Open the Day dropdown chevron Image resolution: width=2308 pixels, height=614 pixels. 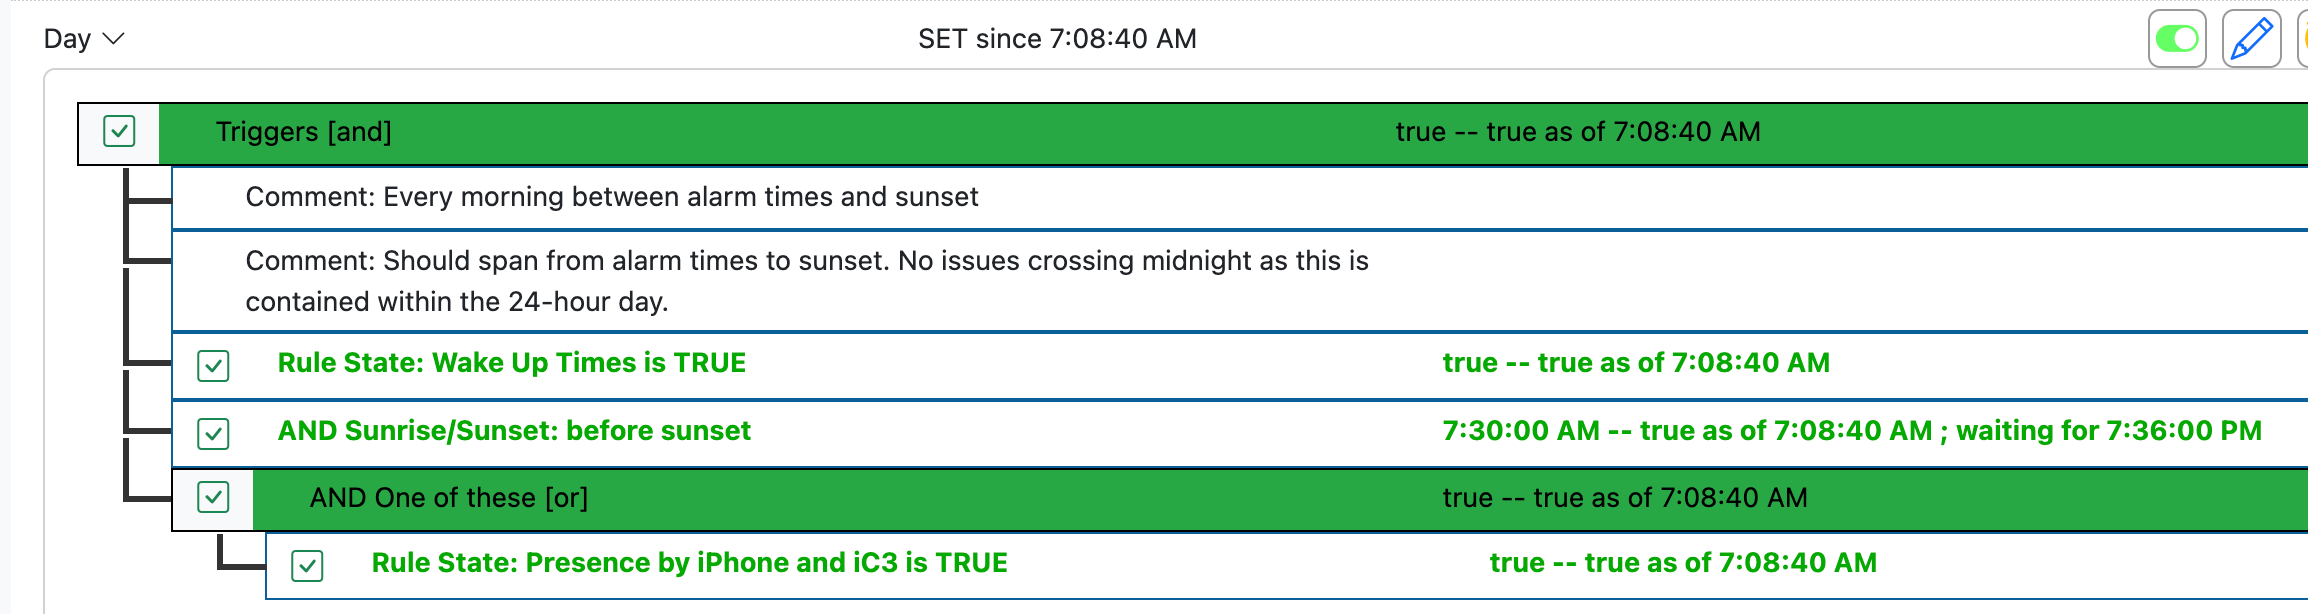[x=114, y=39]
